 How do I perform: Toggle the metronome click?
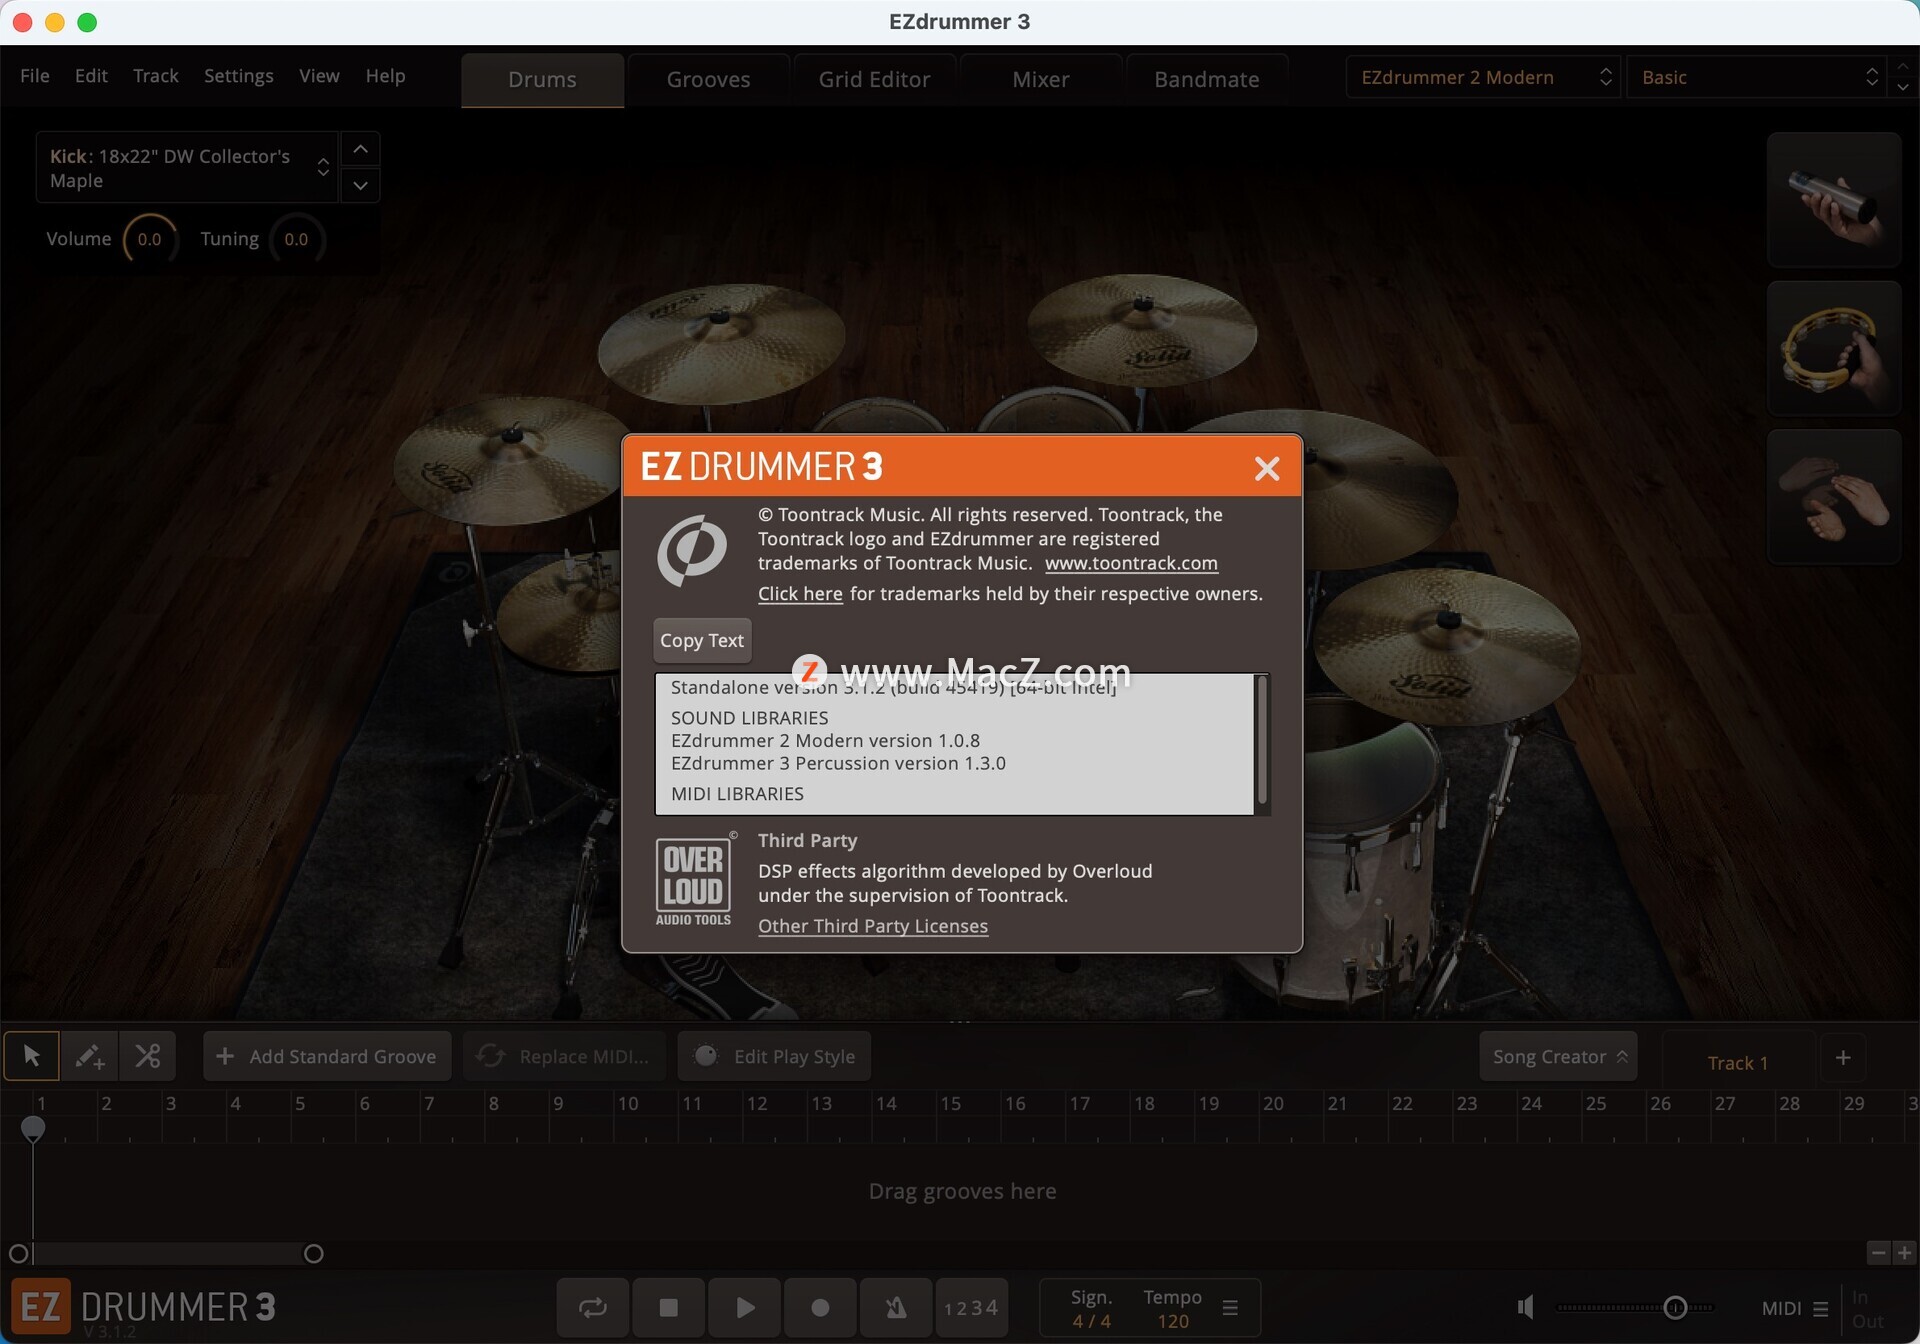point(896,1307)
